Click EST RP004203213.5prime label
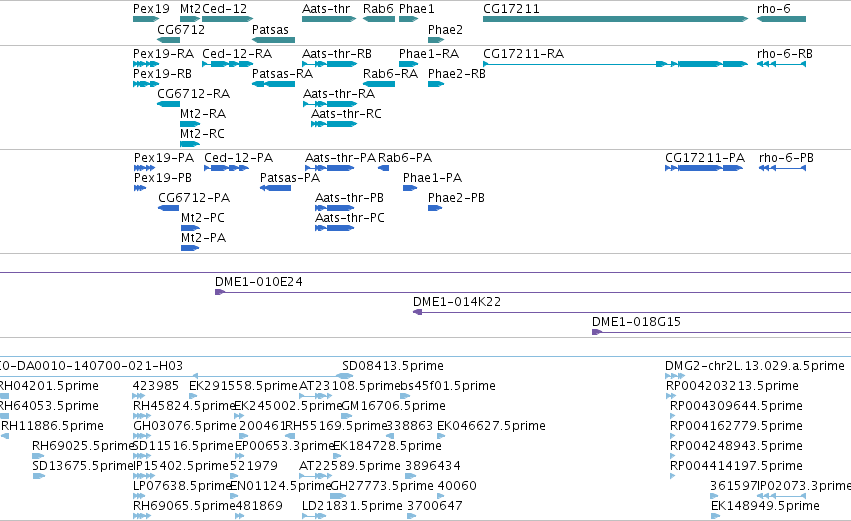The height and width of the screenshot is (521, 851). (x=733, y=386)
